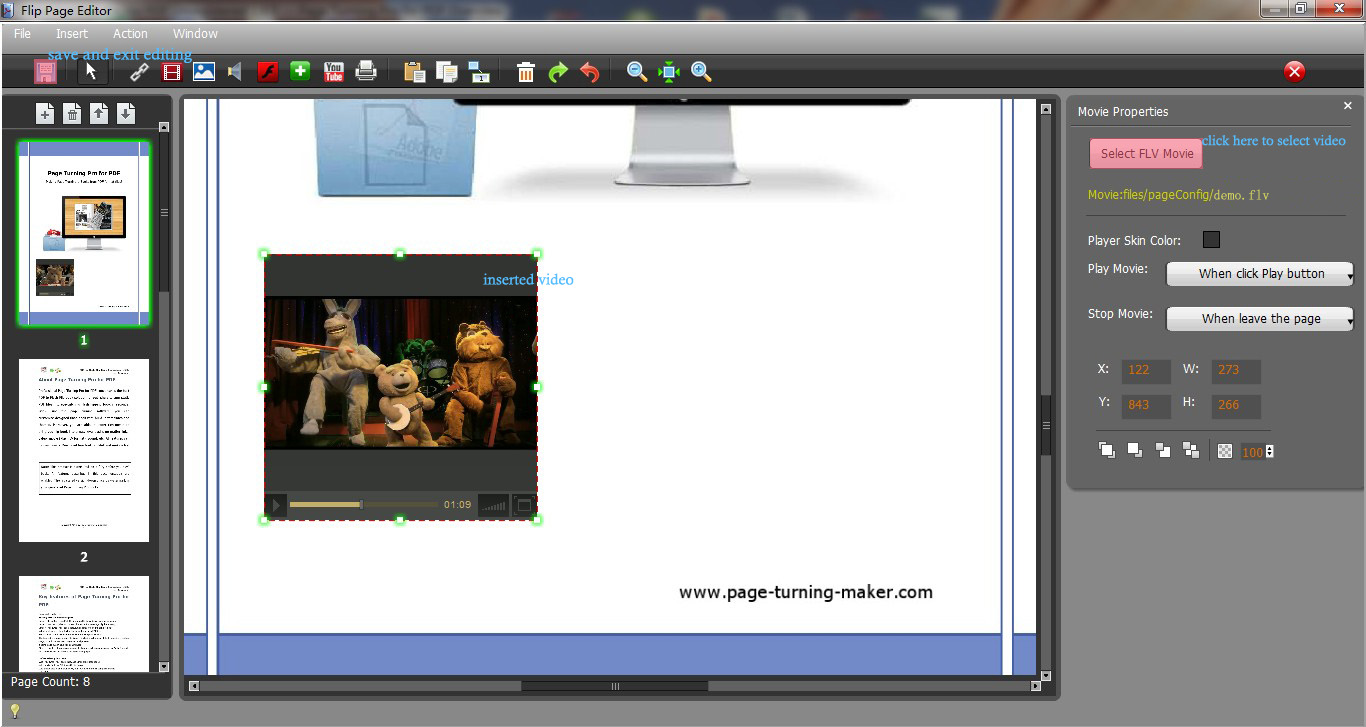Viewport: 1366px width, 727px height.
Task: Open the Stop Movie dropdown
Action: [1260, 318]
